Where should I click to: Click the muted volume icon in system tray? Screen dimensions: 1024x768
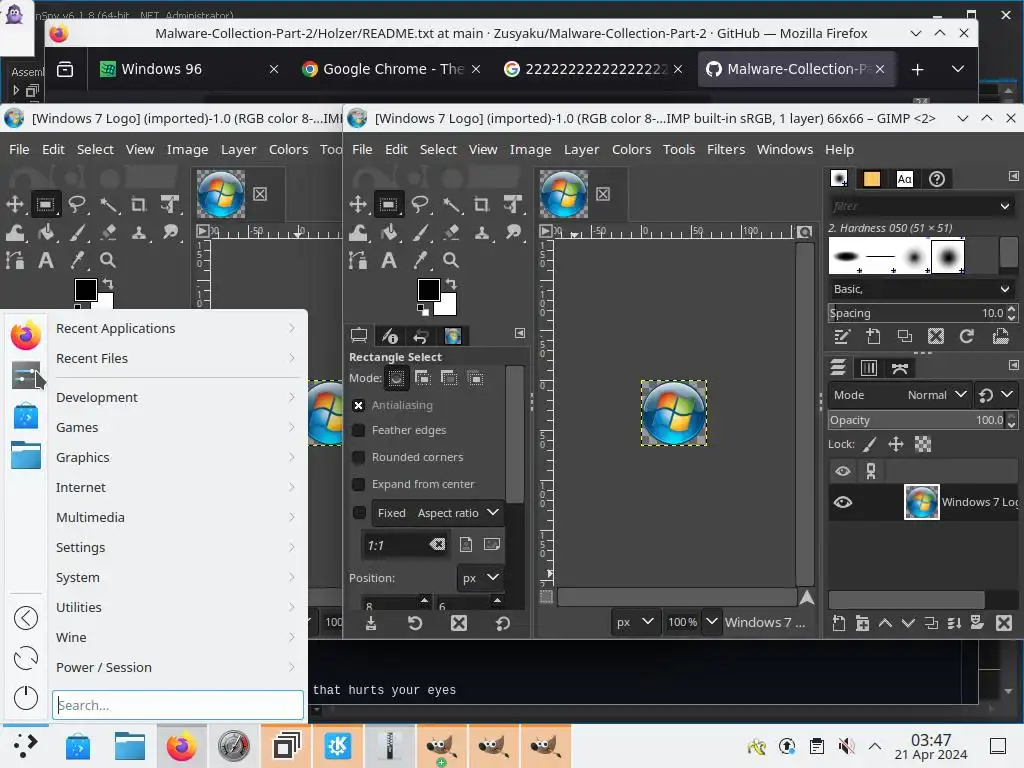[x=846, y=746]
